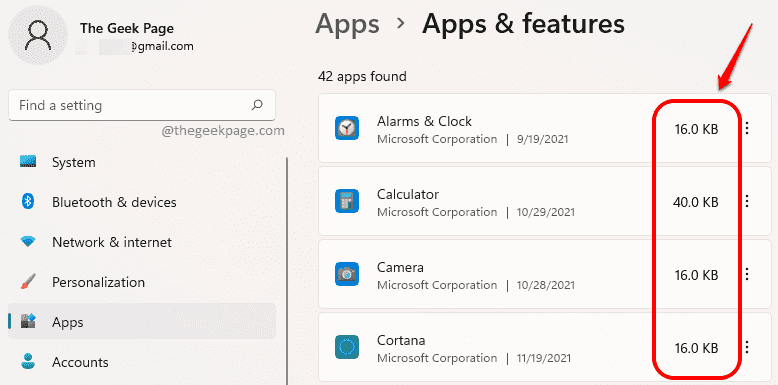Click the 10/29/2021 install date

[546, 212]
